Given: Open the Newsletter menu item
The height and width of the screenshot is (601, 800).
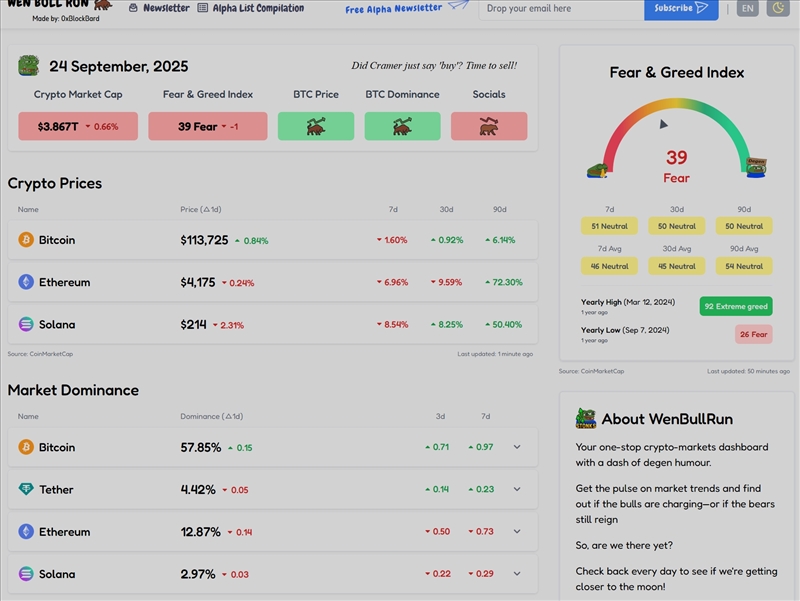Looking at the screenshot, I should coord(159,8).
